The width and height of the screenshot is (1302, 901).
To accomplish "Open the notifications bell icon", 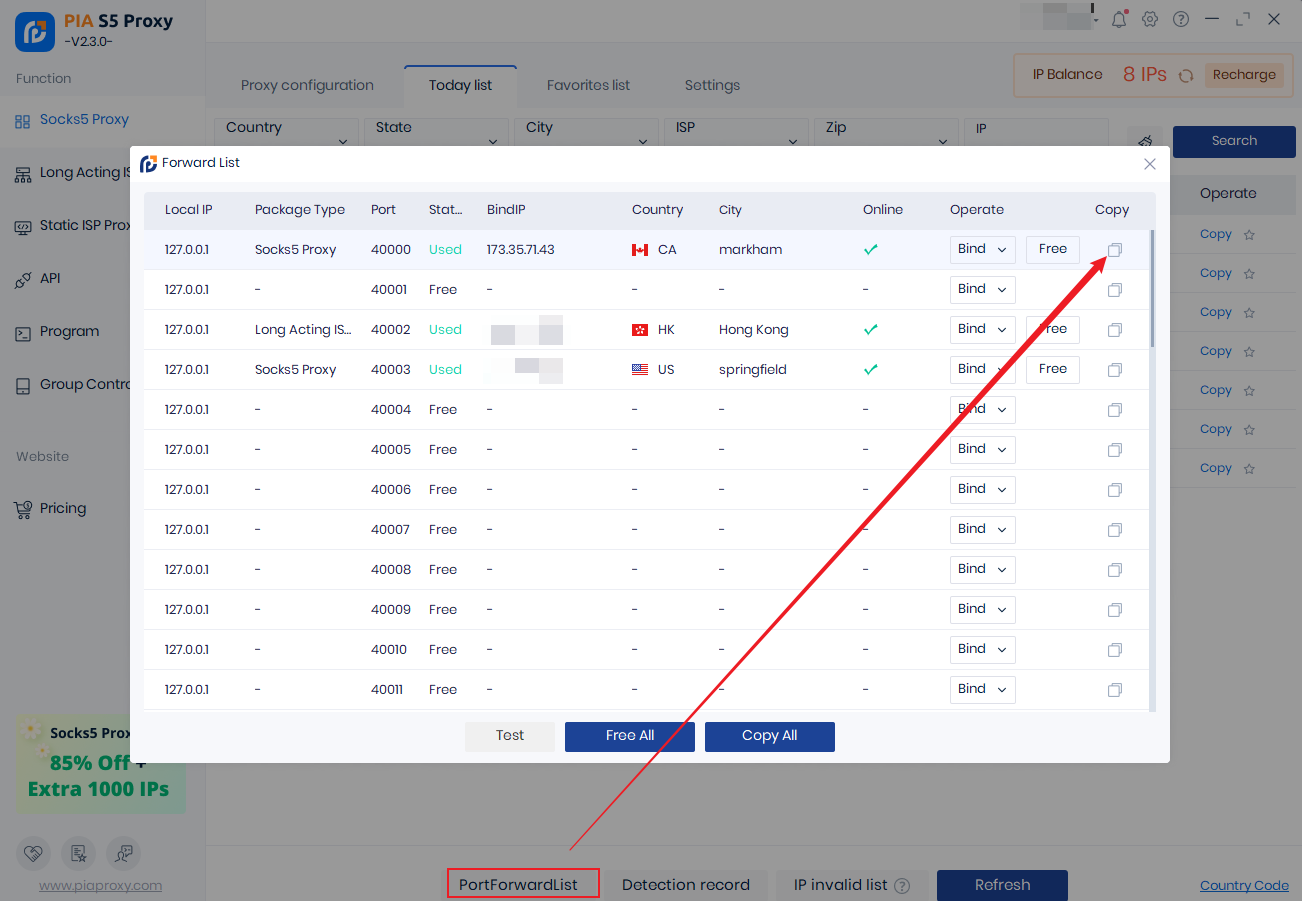I will click(1119, 20).
